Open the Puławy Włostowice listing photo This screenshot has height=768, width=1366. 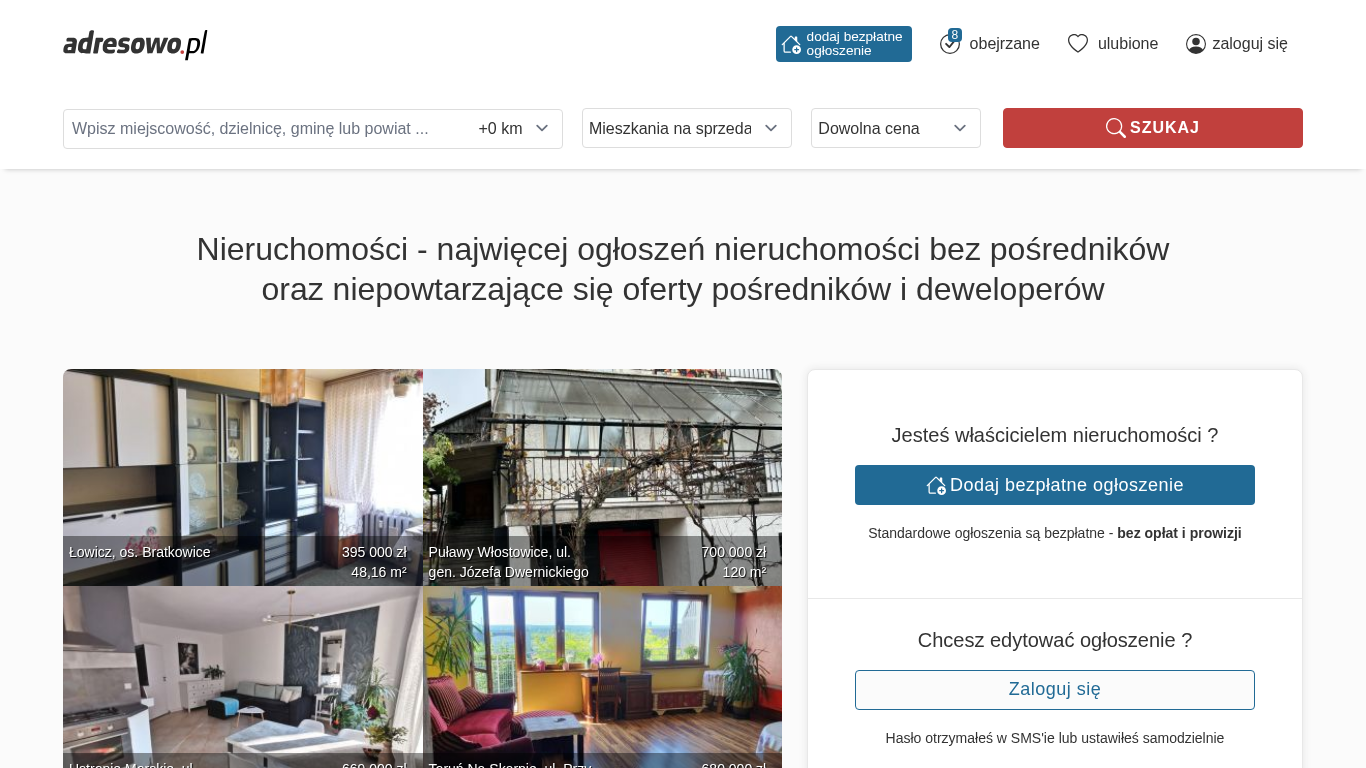pyautogui.click(x=602, y=477)
